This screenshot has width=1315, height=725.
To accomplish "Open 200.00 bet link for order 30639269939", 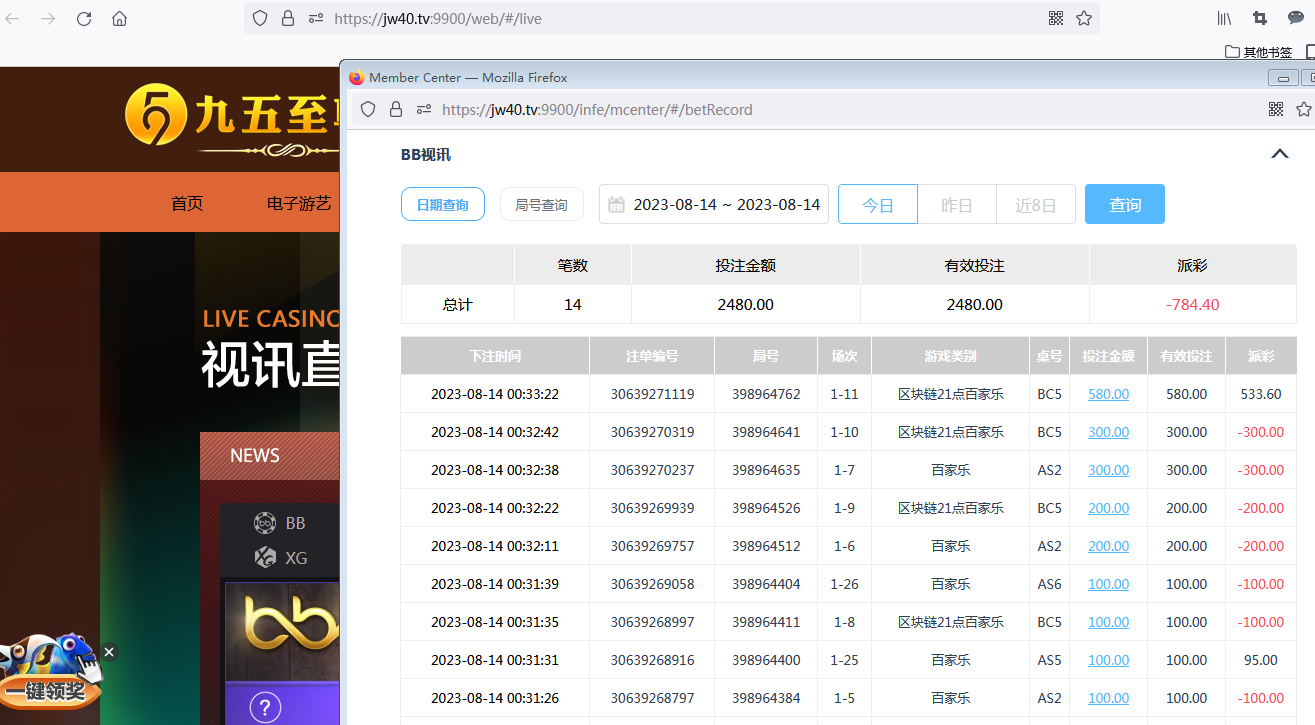I will (1108, 508).
